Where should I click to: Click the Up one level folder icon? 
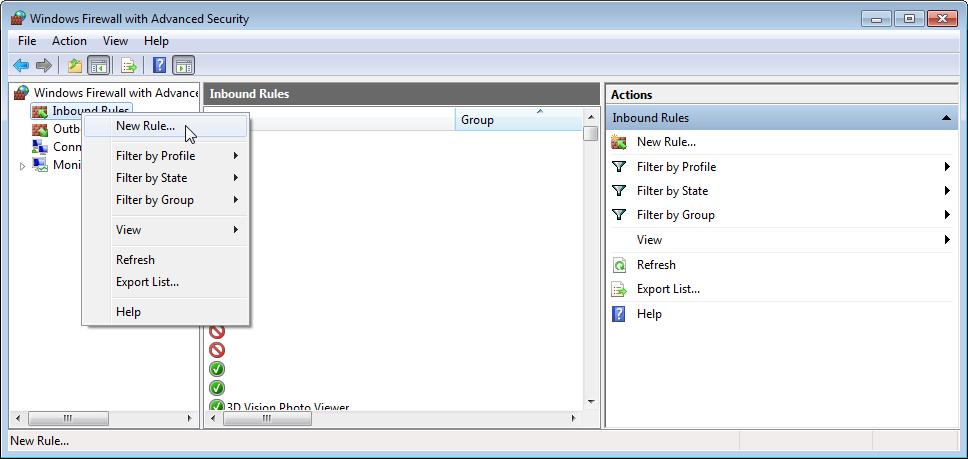pos(75,65)
